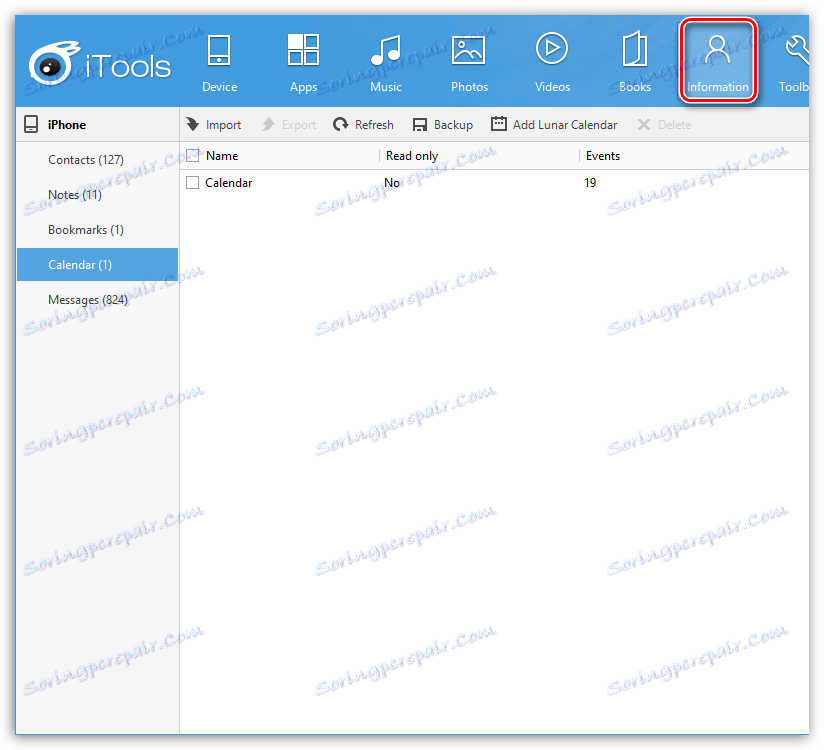
Task: Click the Export toolbar button
Action: [x=289, y=125]
